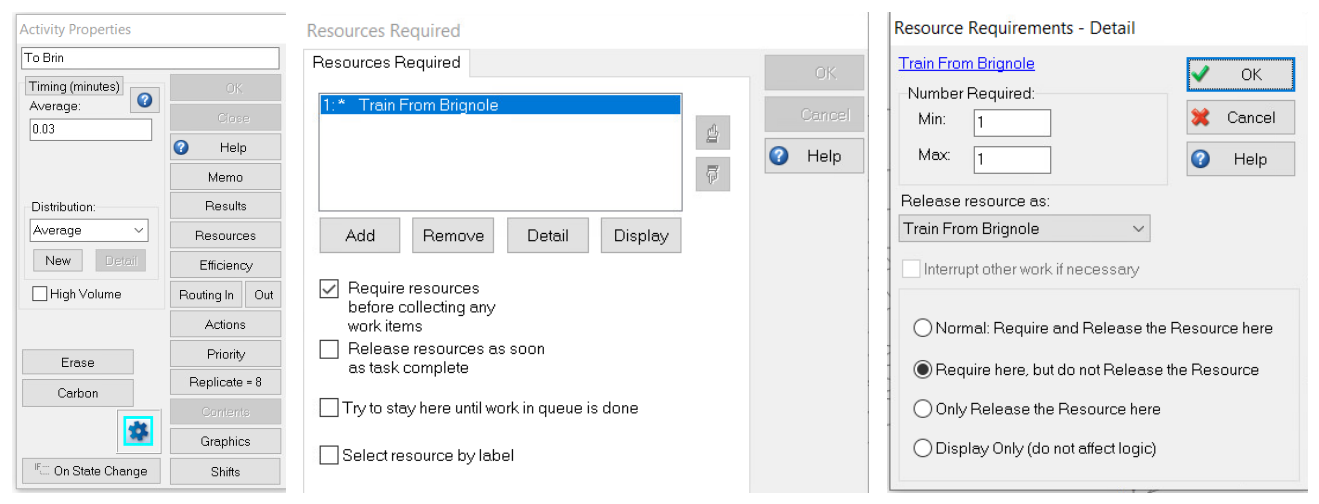1319x504 pixels.
Task: Switch to the Resources Required tab
Action: pyautogui.click(x=386, y=62)
